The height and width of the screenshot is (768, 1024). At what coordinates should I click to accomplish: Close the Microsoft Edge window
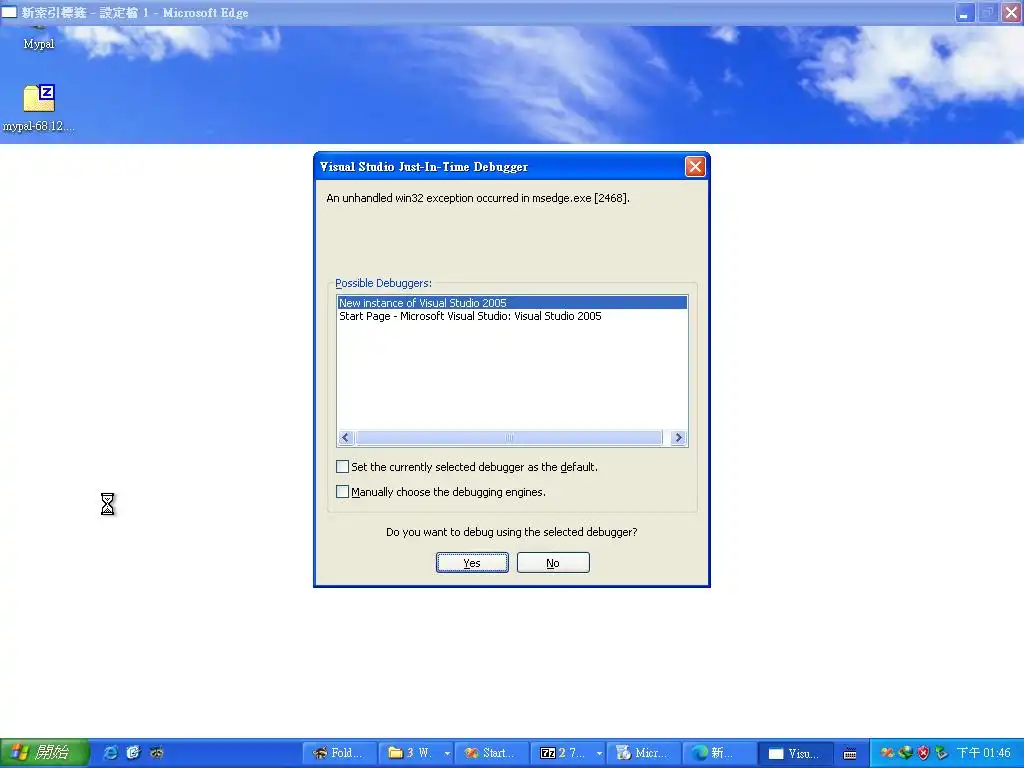click(1011, 12)
